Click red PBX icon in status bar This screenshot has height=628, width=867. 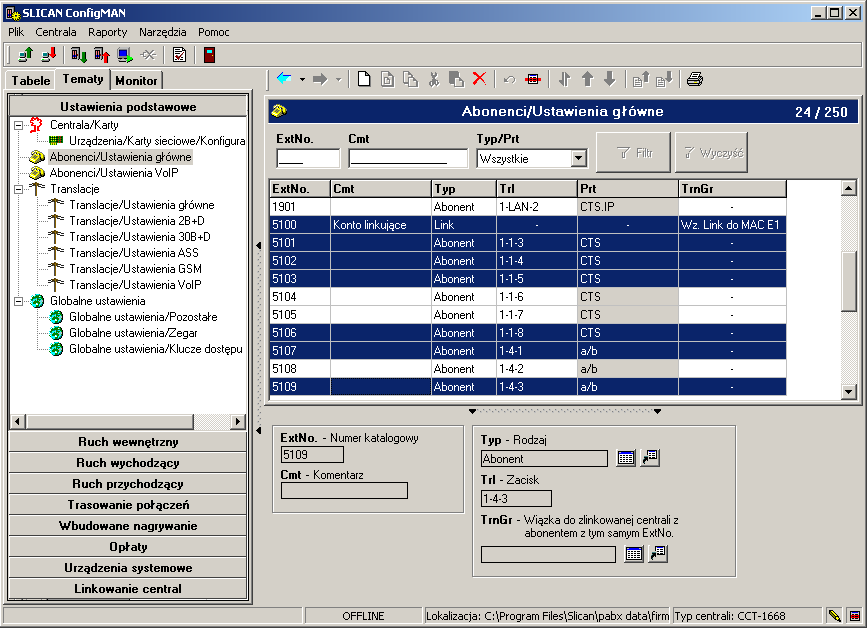(855, 615)
